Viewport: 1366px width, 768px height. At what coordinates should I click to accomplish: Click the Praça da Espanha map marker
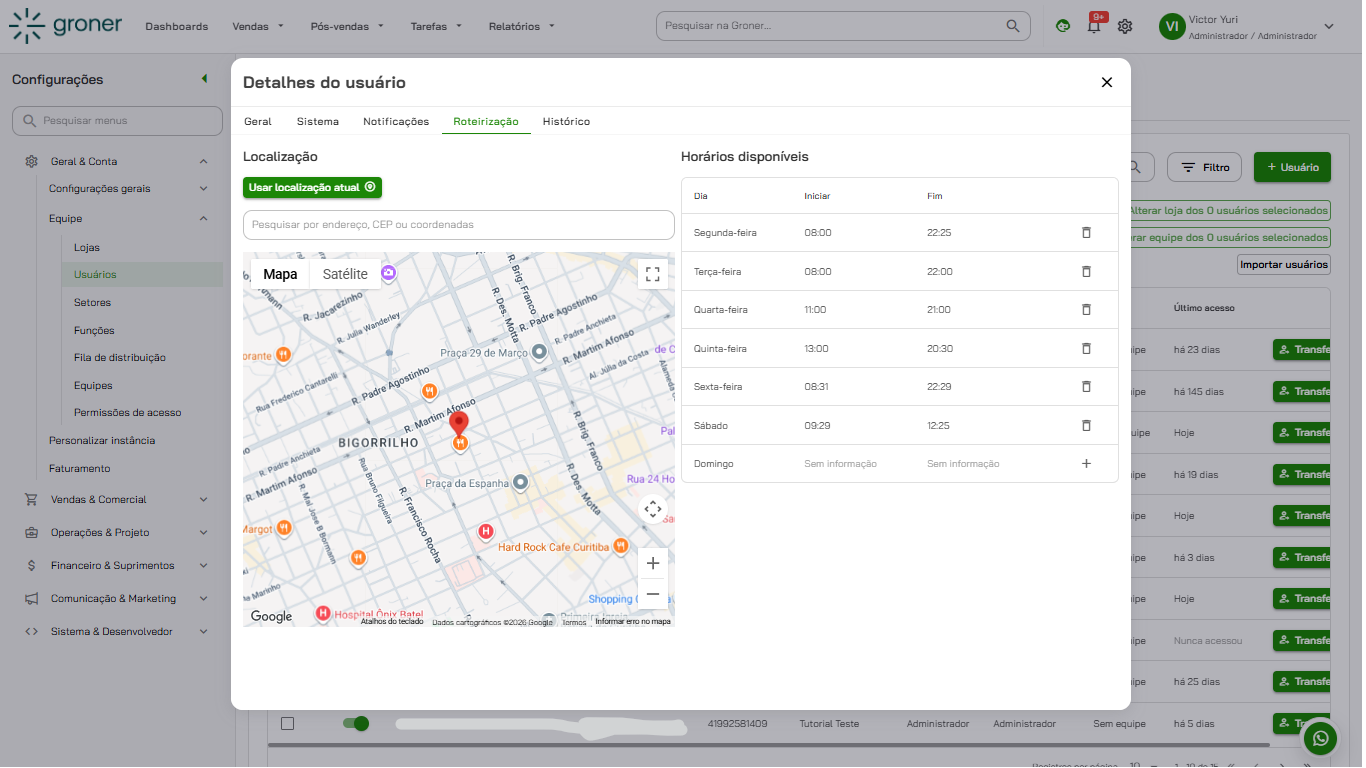tap(520, 483)
